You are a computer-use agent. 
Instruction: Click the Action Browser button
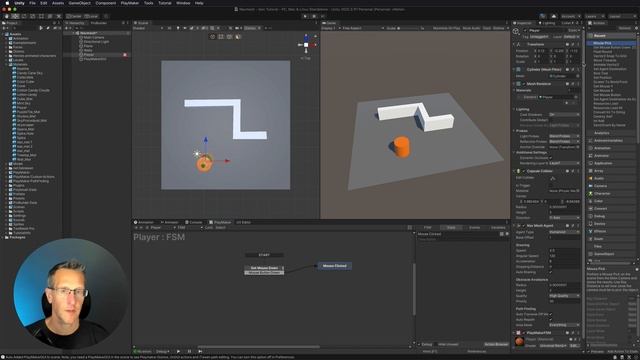[x=496, y=344]
